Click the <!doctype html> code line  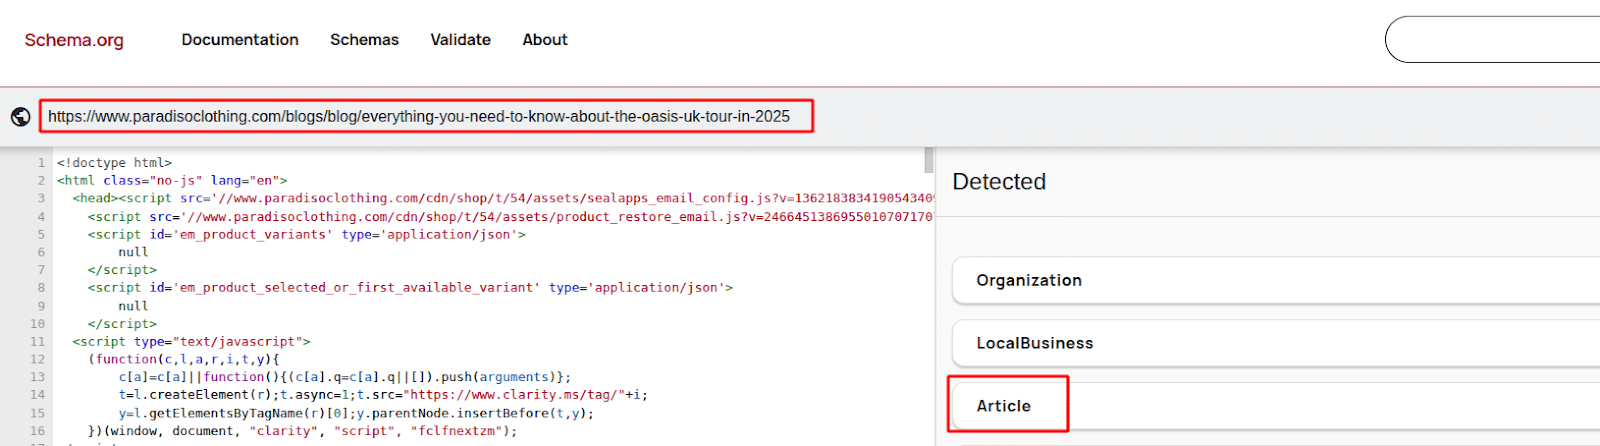[115, 162]
